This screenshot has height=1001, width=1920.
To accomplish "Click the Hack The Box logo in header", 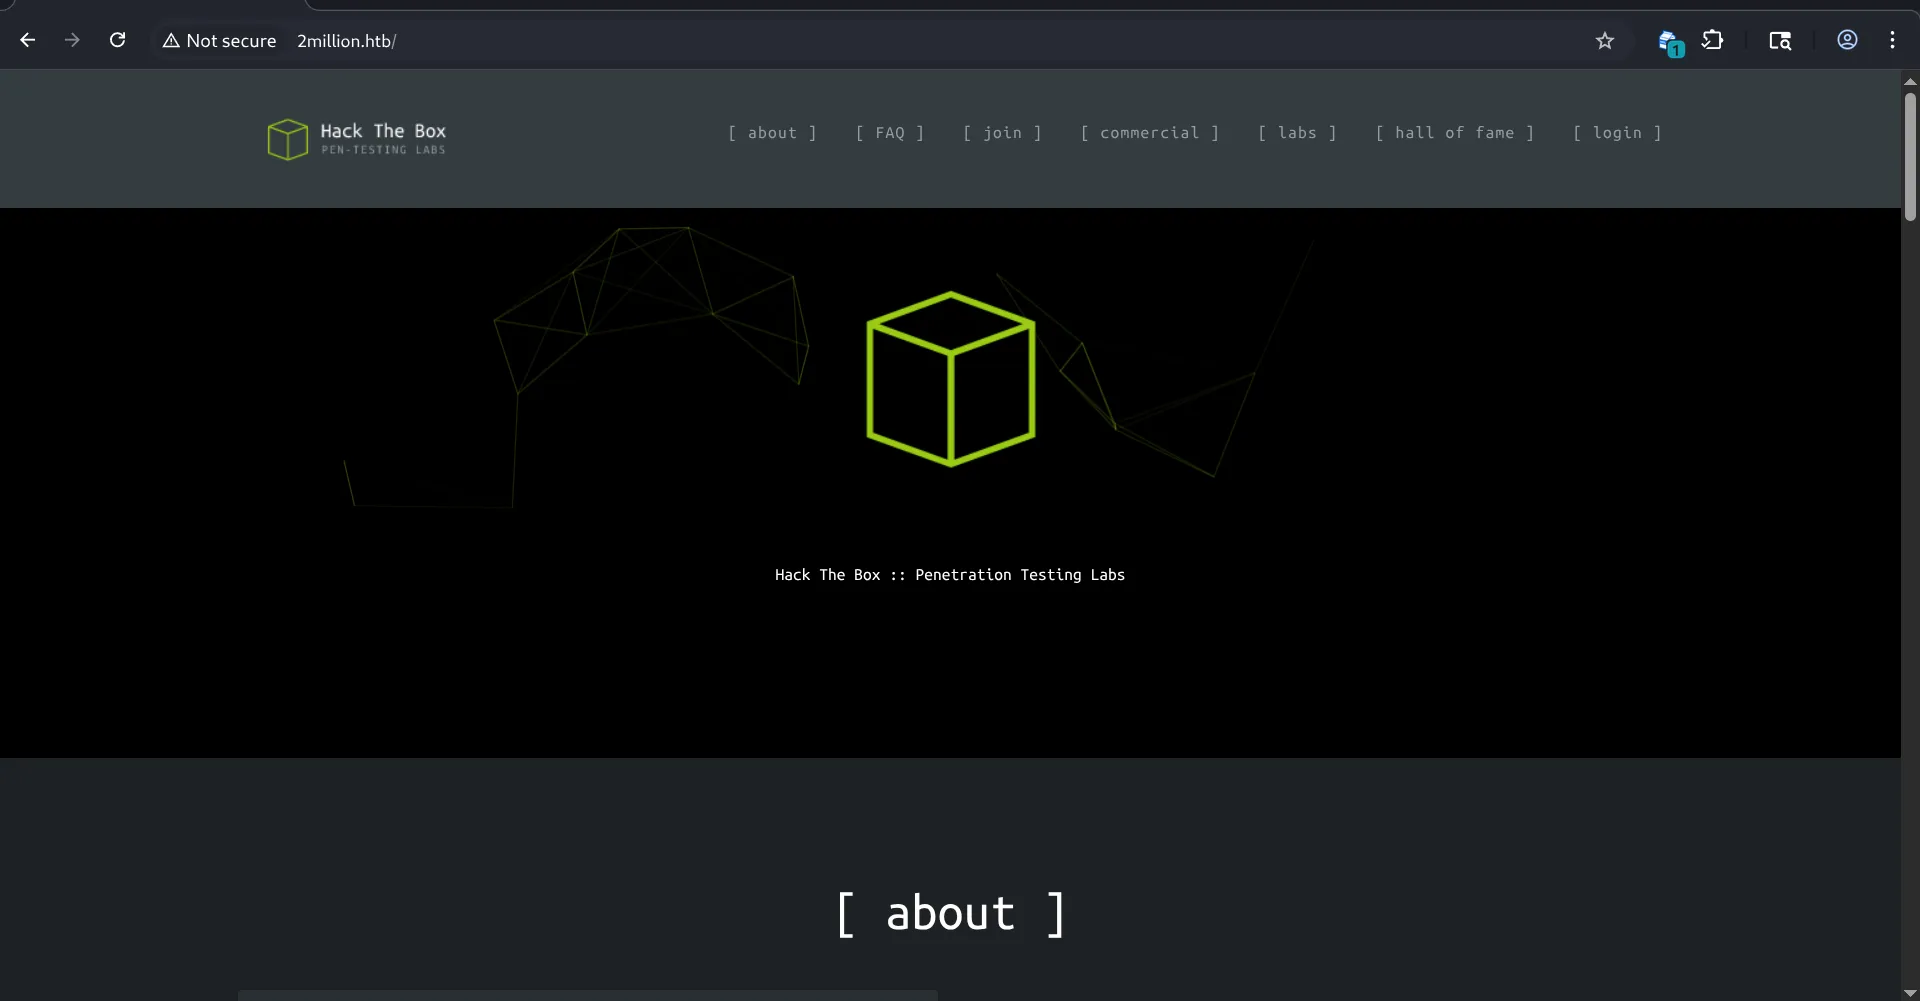I will pos(357,139).
